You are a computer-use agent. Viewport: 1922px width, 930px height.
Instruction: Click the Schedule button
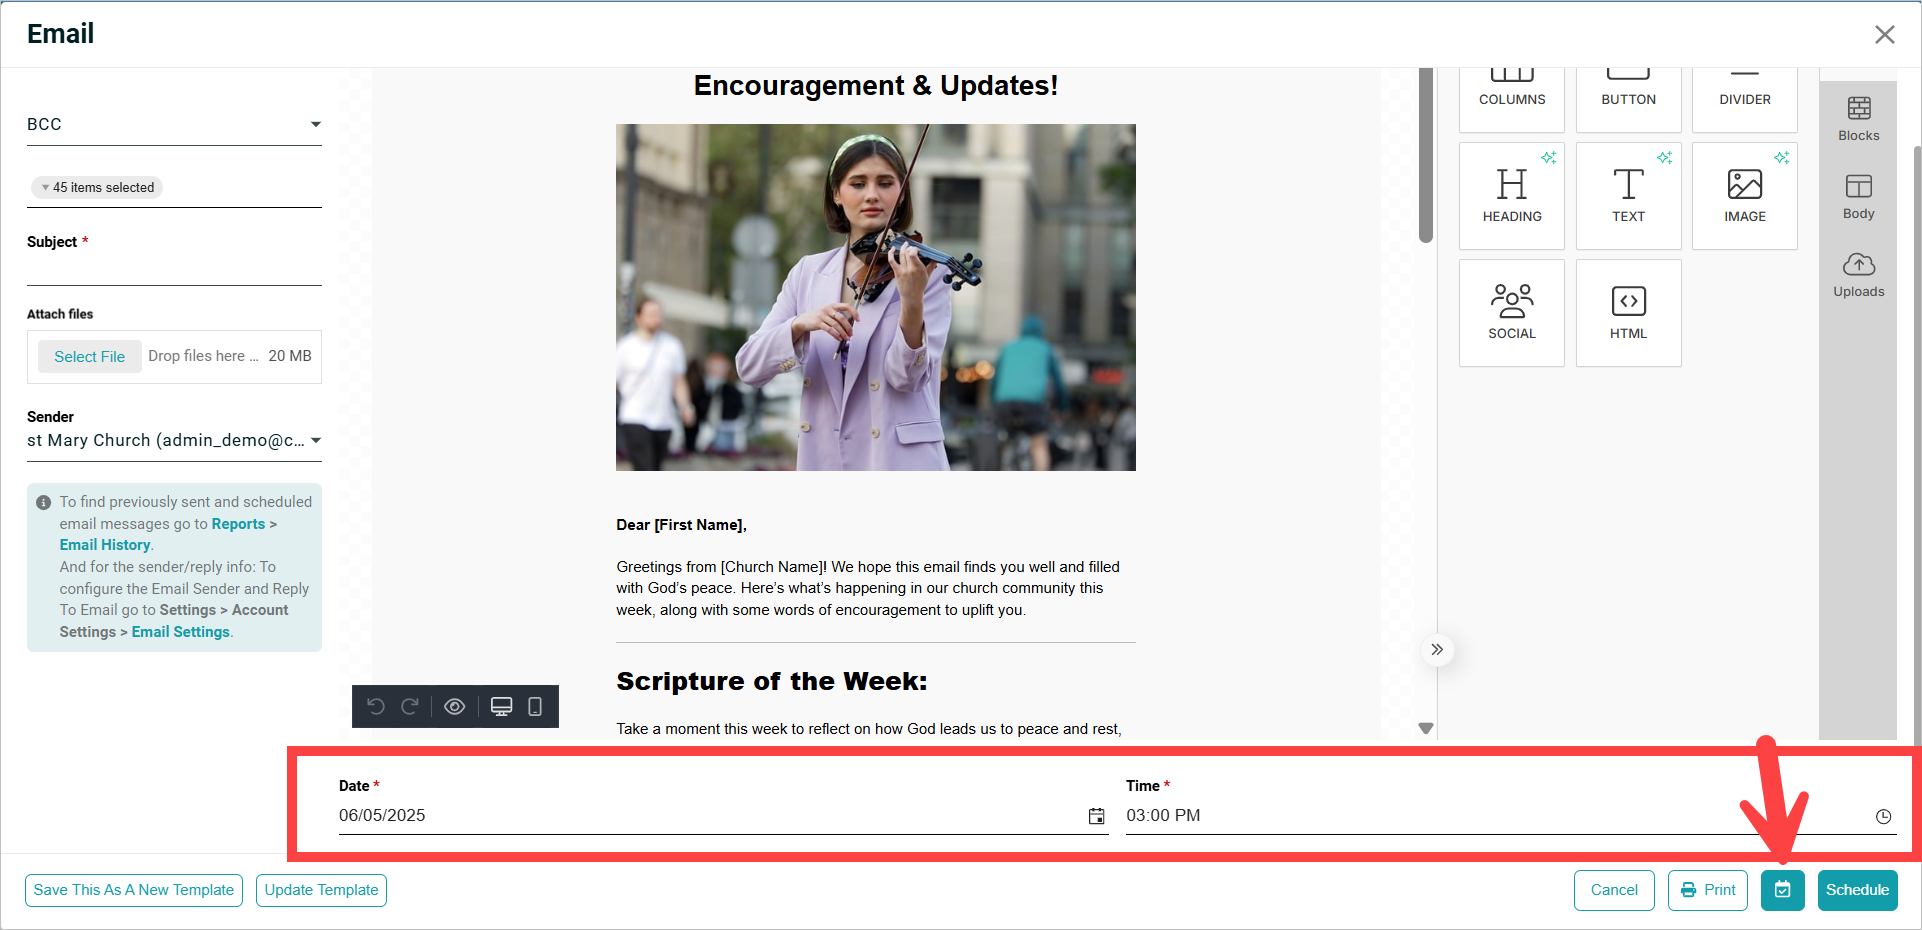point(1857,890)
